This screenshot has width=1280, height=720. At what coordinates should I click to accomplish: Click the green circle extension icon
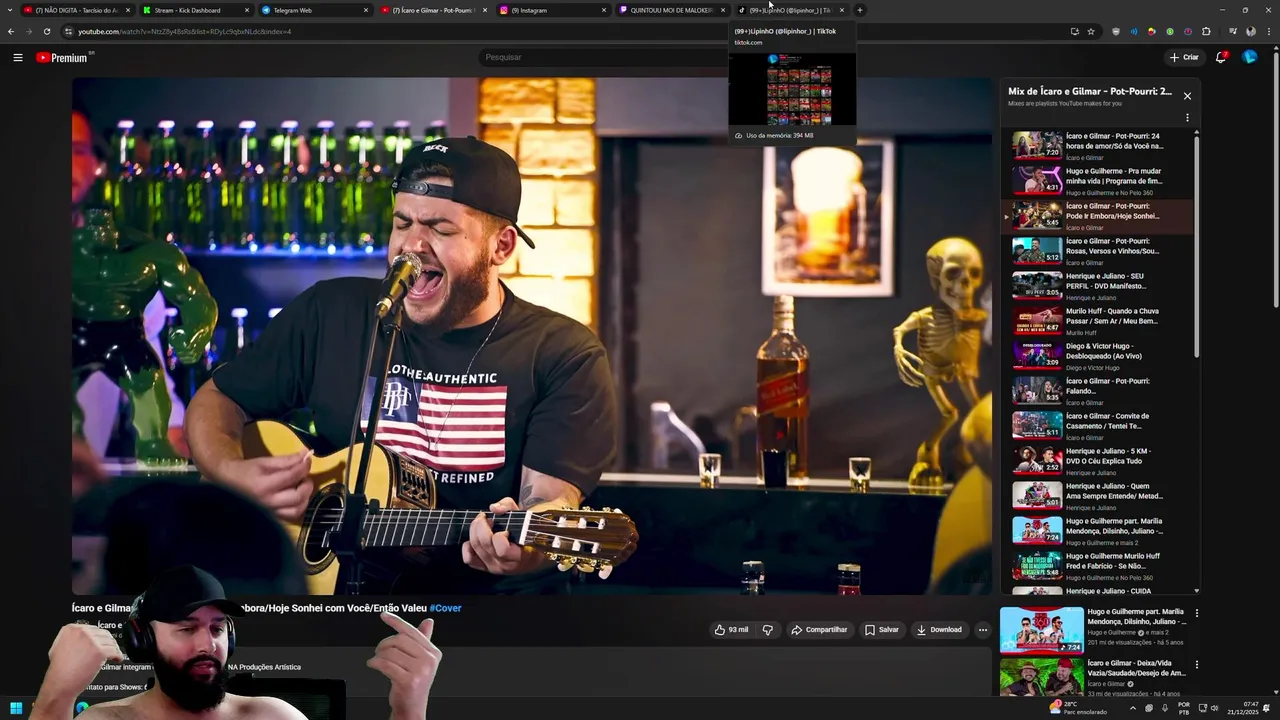(1170, 31)
